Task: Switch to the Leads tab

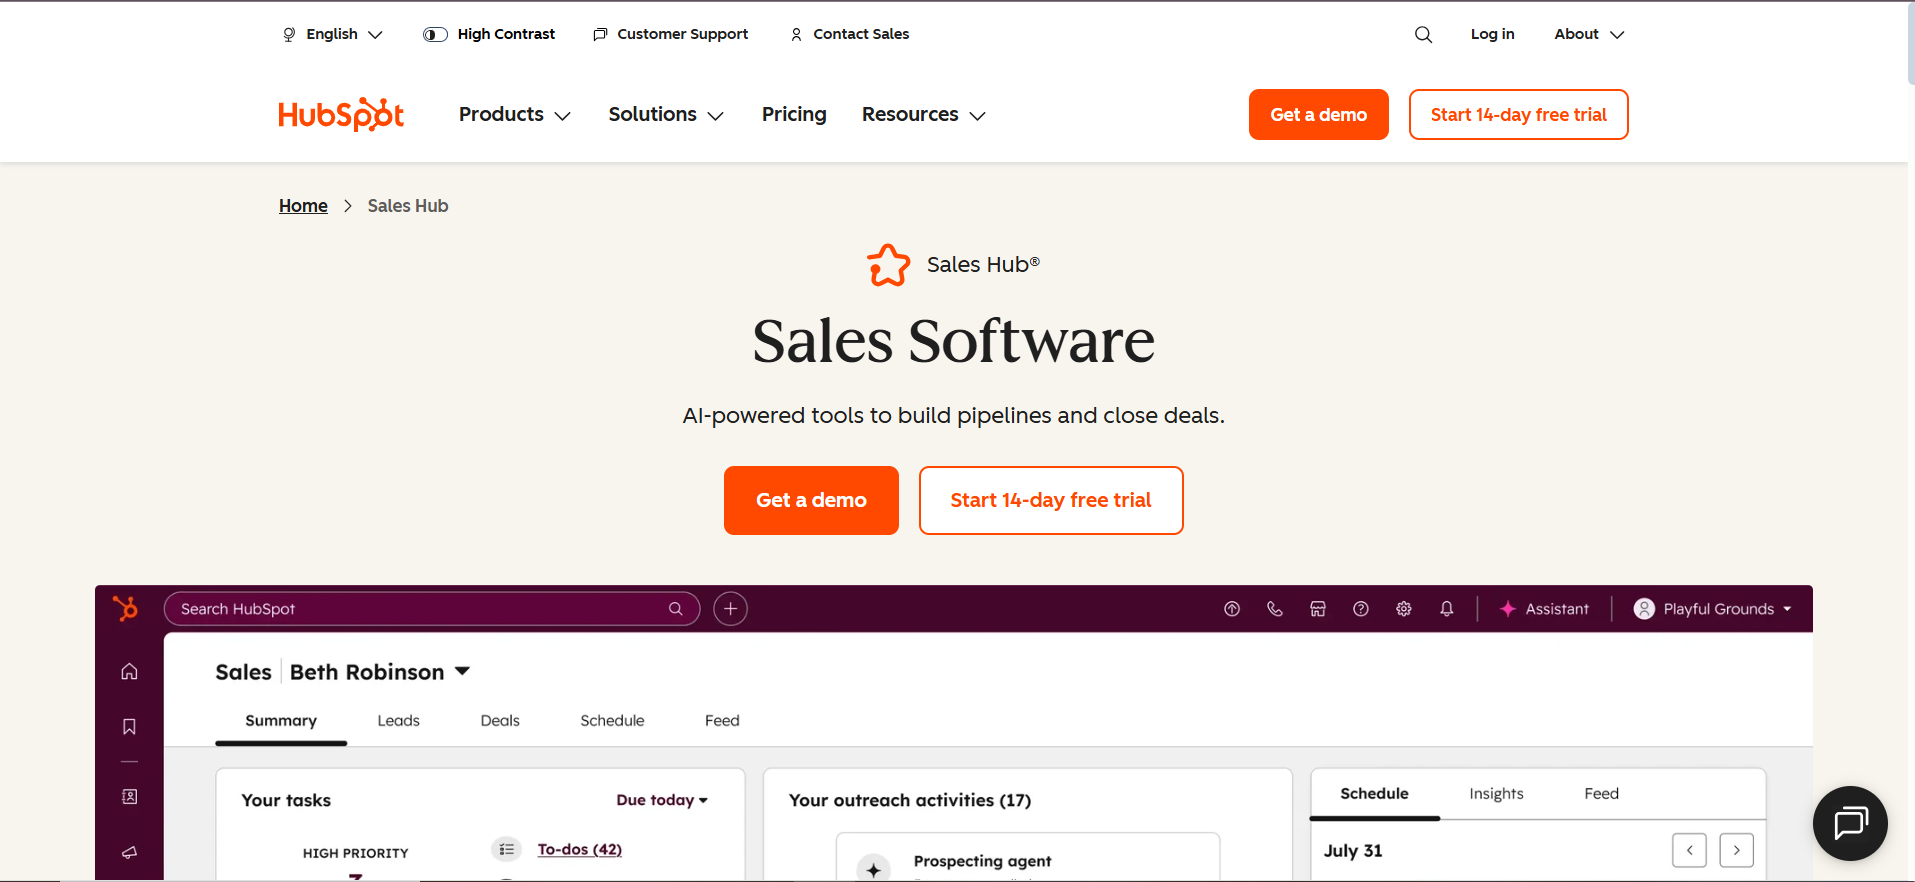Action: click(398, 721)
